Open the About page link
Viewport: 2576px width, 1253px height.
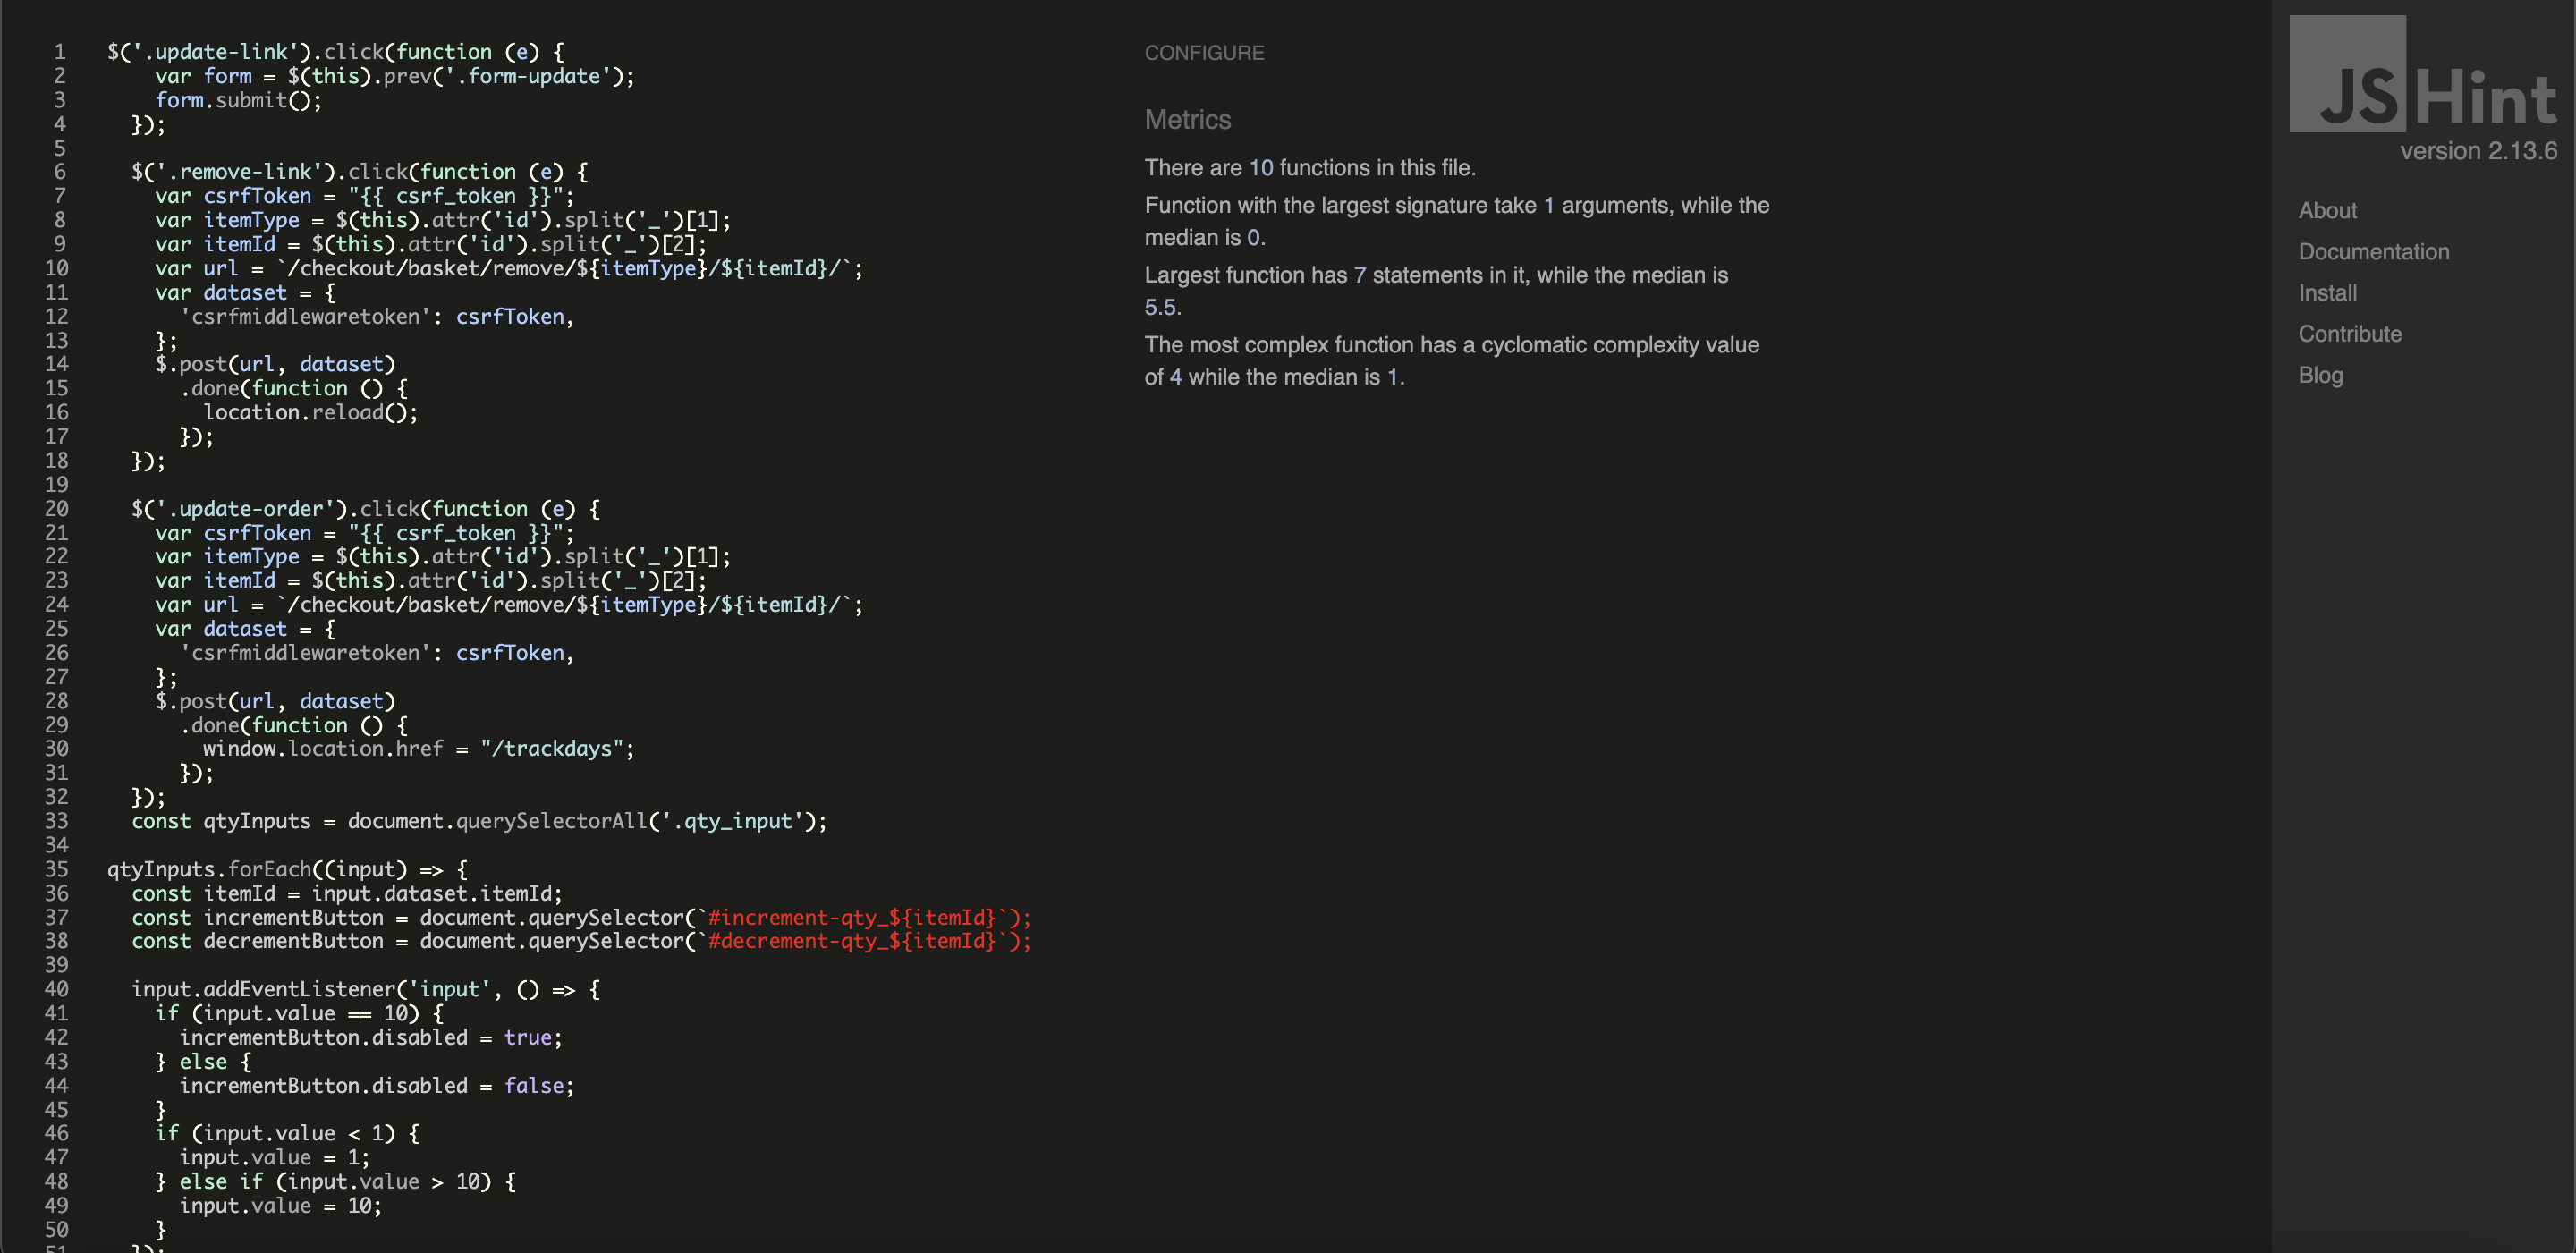pyautogui.click(x=2327, y=210)
